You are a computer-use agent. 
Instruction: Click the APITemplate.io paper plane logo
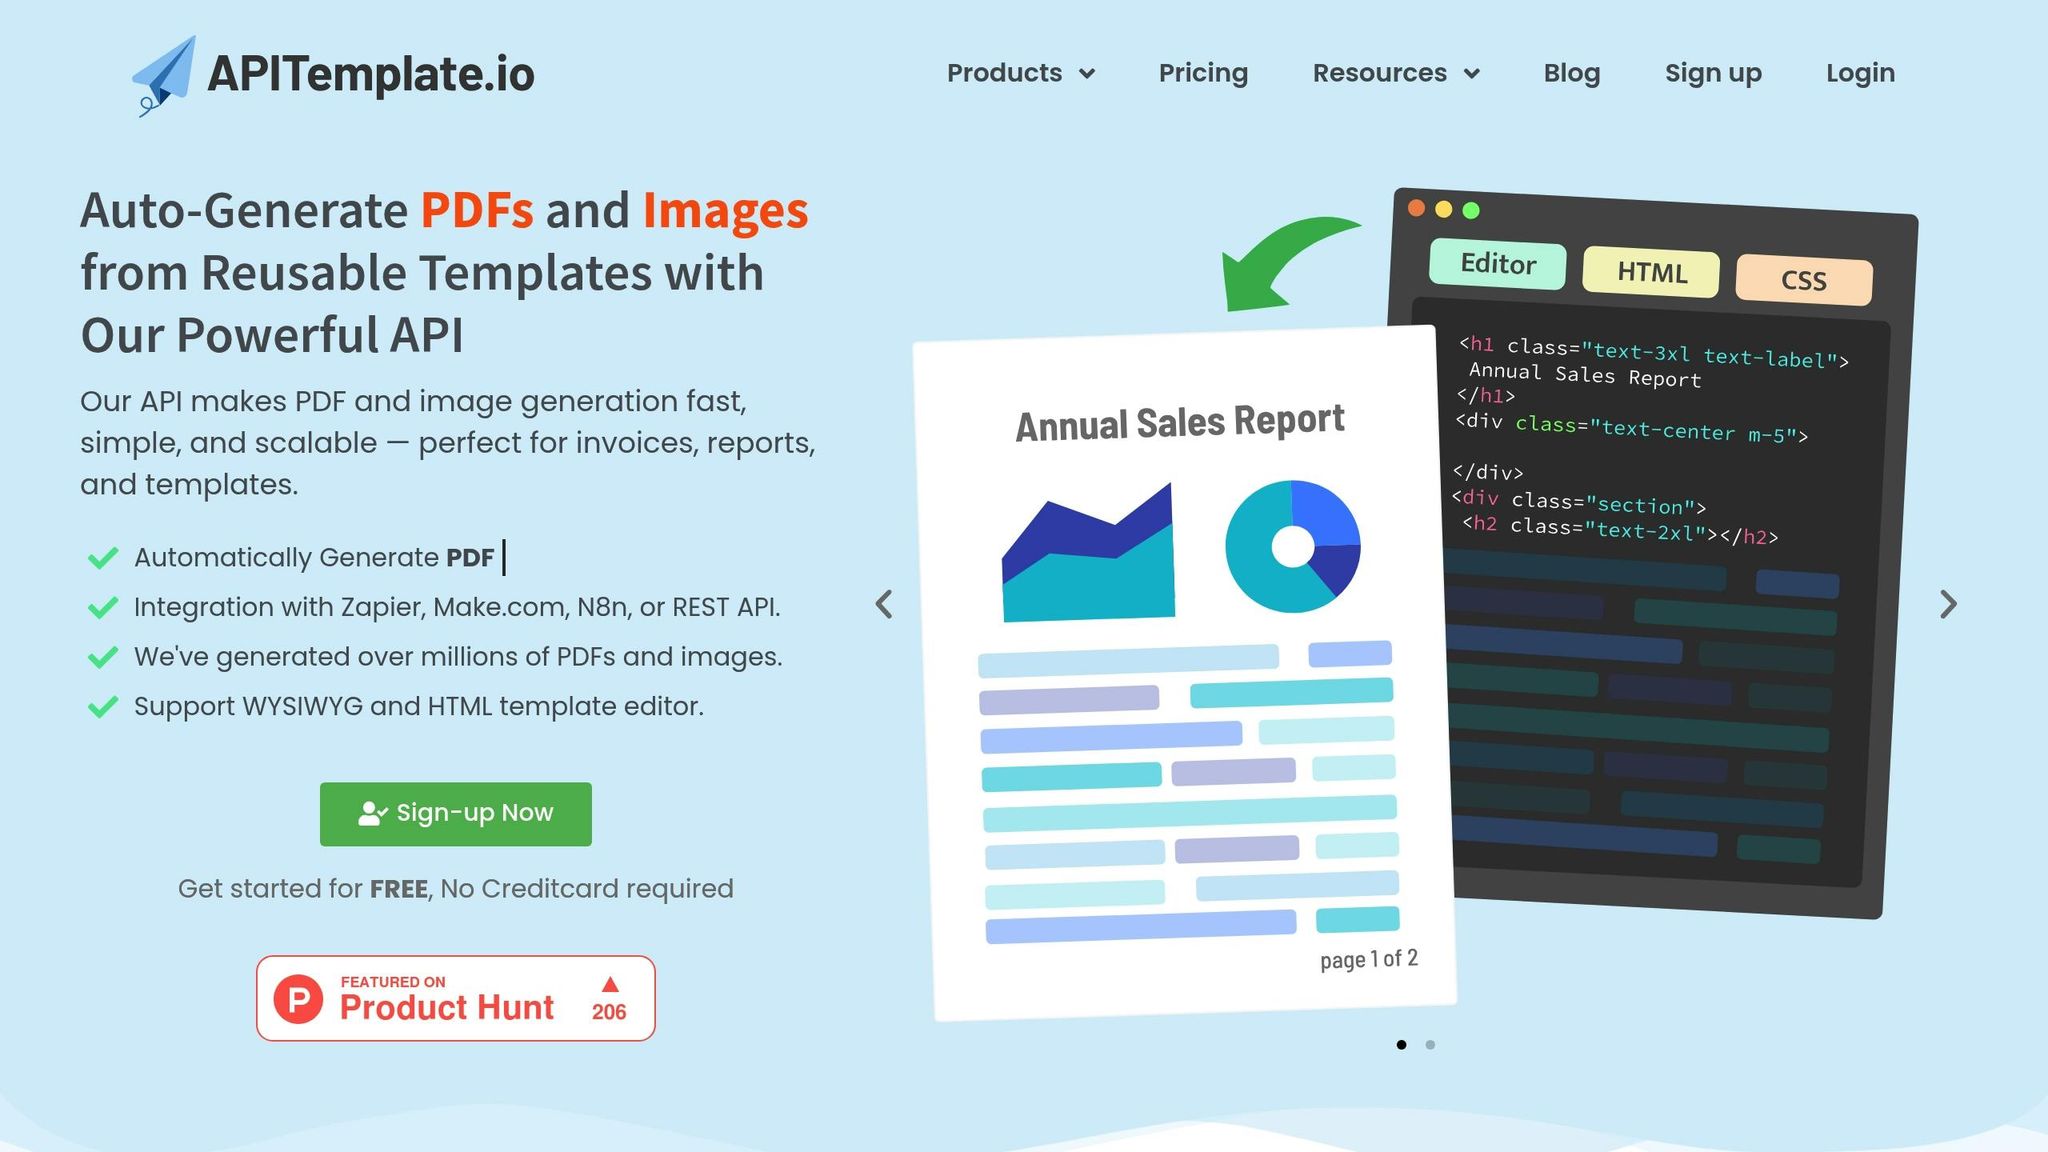[164, 76]
